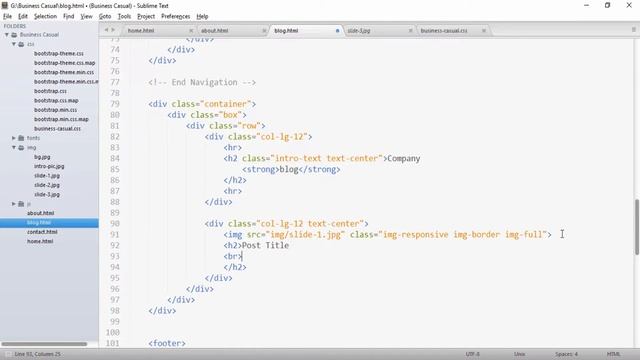The image size is (640, 360).
Task: Open the Goto menu
Action: 105,16
